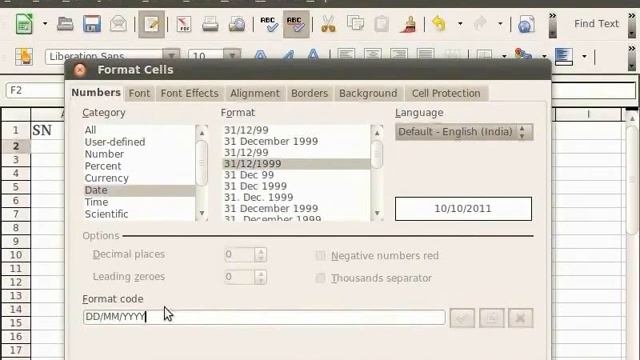The width and height of the screenshot is (640, 360).
Task: Select the 31 Dec 1999 format entry
Action: coord(296,186)
